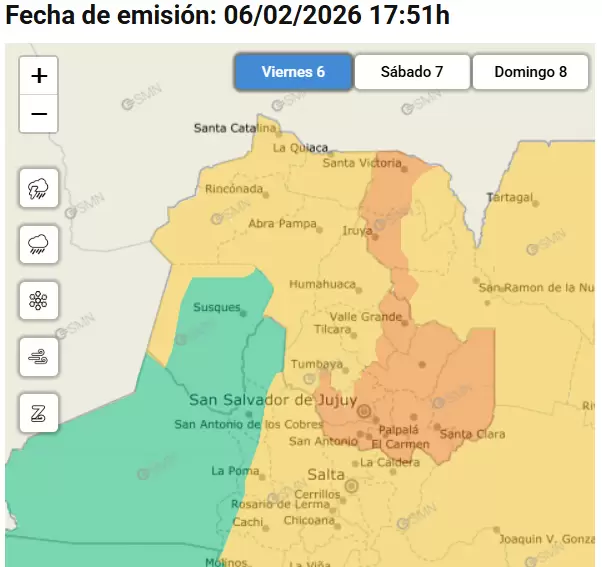Click the Tartagal label
The height and width of the screenshot is (567, 602).
point(510,197)
